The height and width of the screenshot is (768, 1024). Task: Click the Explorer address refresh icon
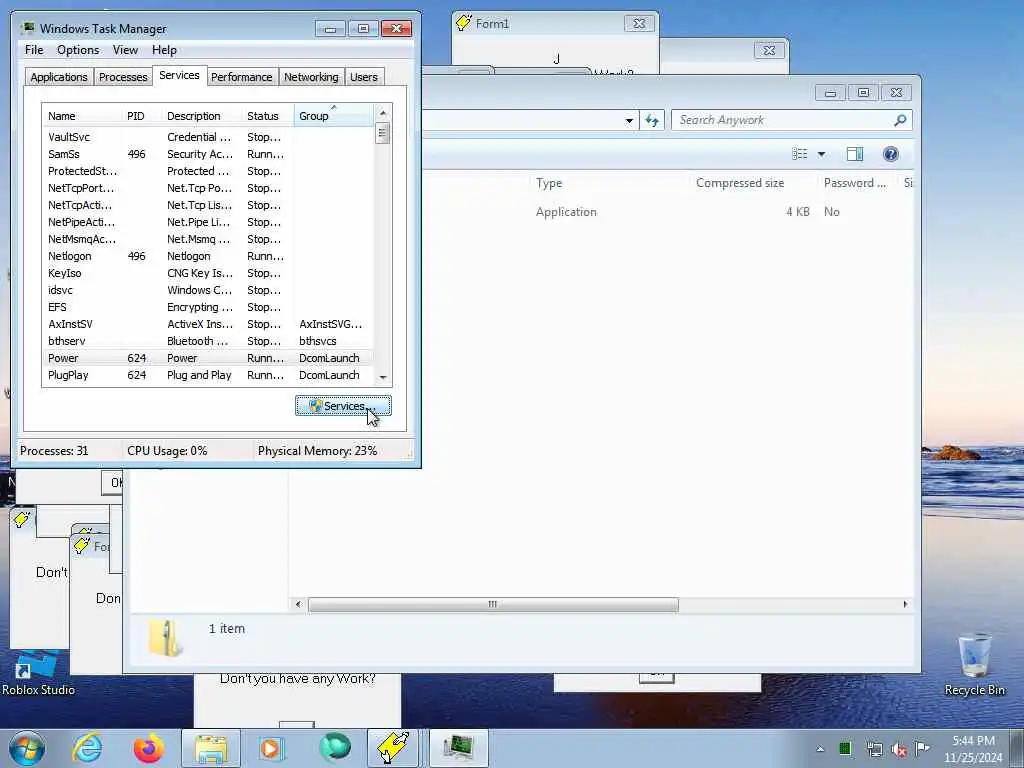652,120
